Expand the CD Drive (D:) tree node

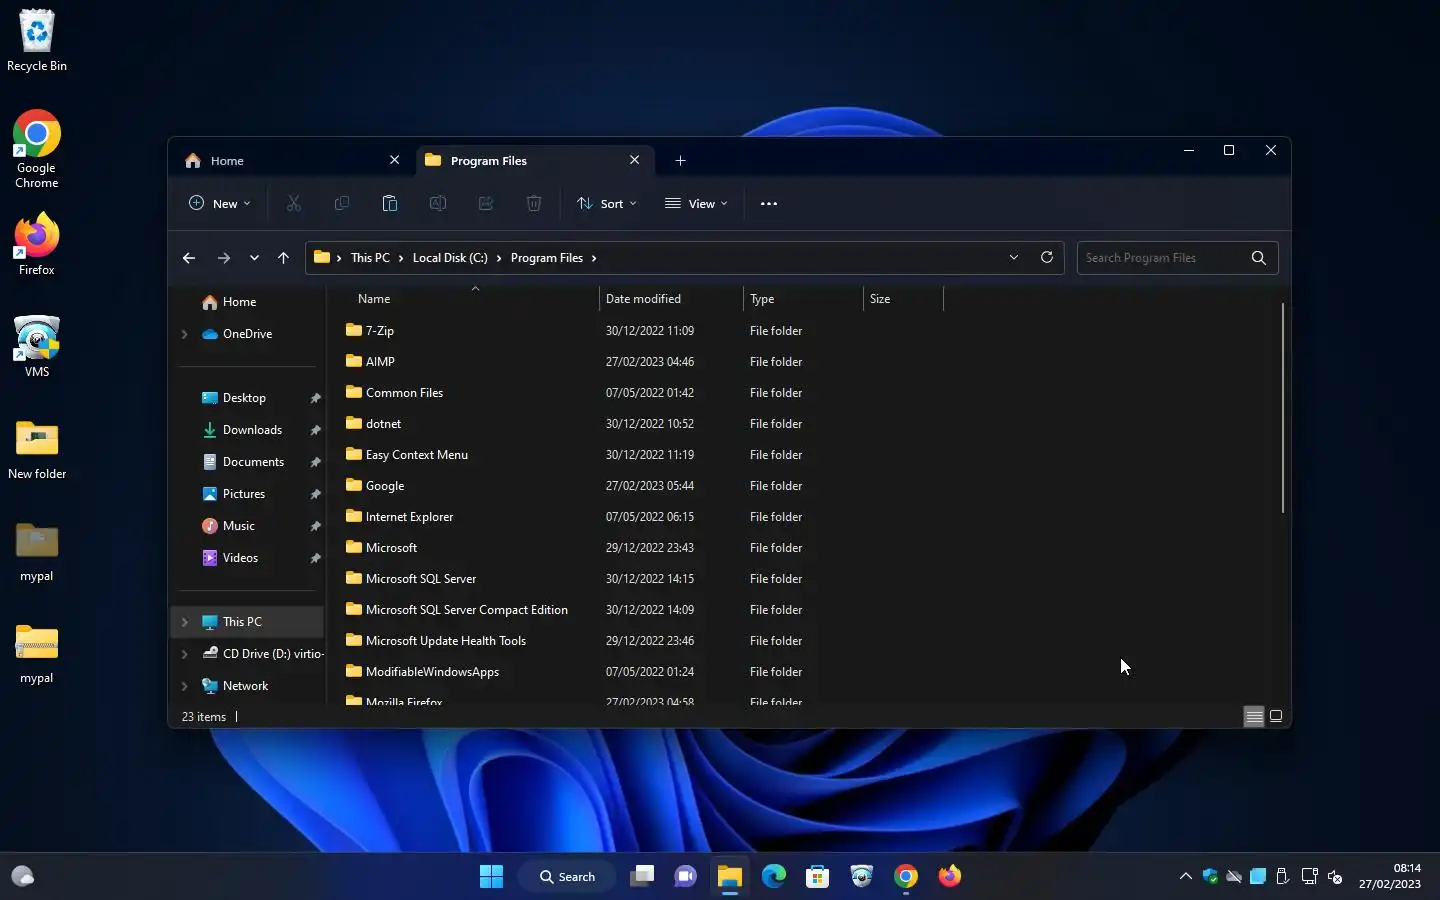click(184, 654)
